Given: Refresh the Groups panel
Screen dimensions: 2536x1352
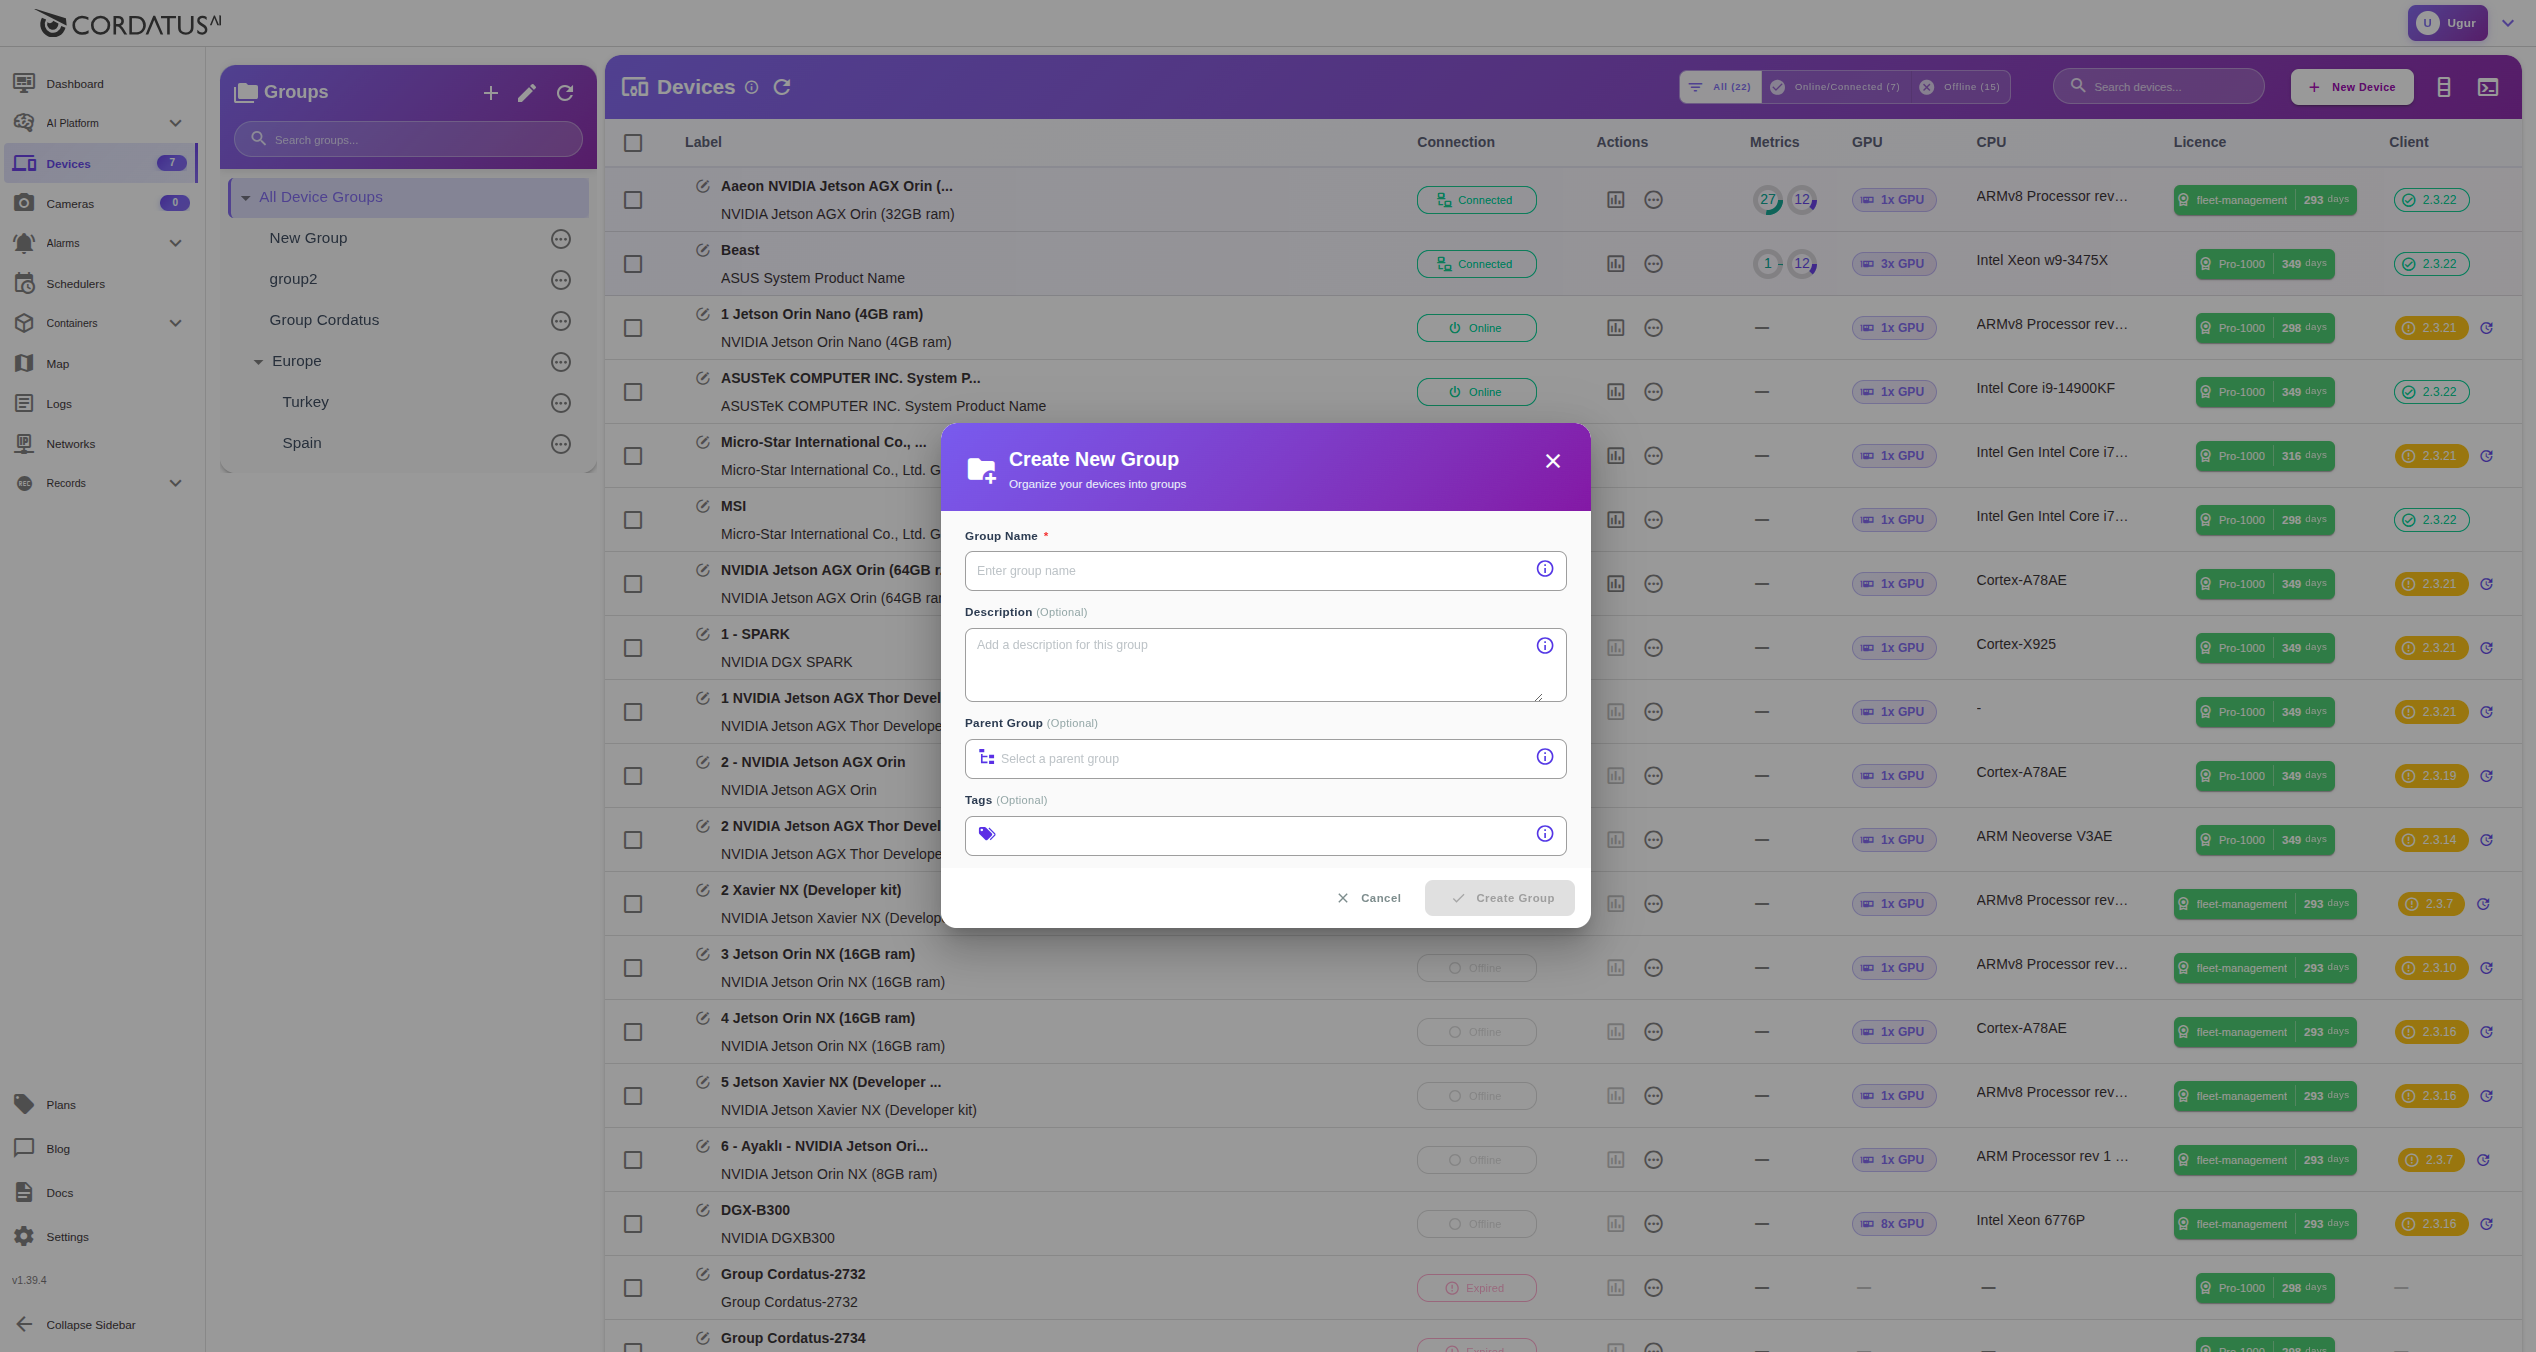Looking at the screenshot, I should click(565, 93).
